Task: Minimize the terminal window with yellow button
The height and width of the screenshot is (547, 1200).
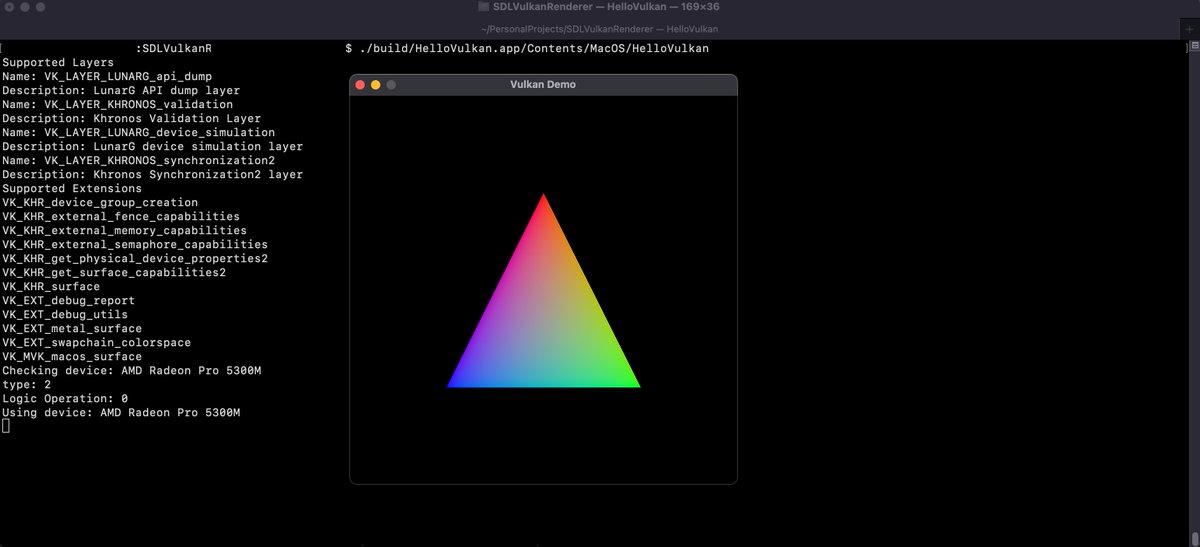Action: (25, 7)
